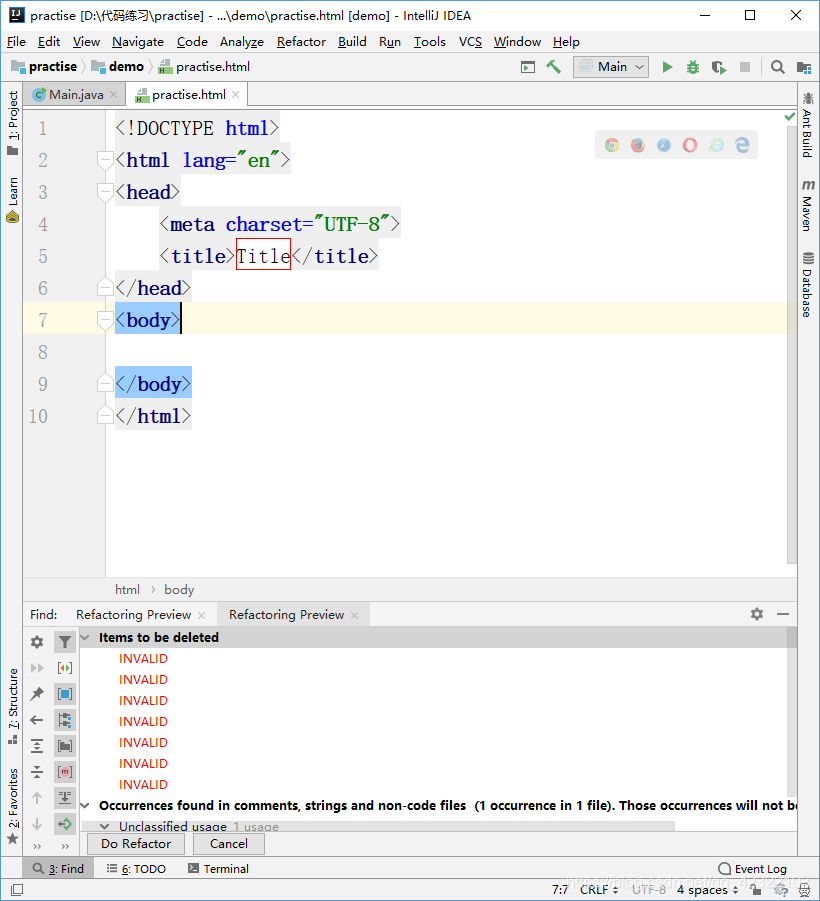The height and width of the screenshot is (901, 820).
Task: Click body in the breadcrumb bar
Action: (179, 590)
